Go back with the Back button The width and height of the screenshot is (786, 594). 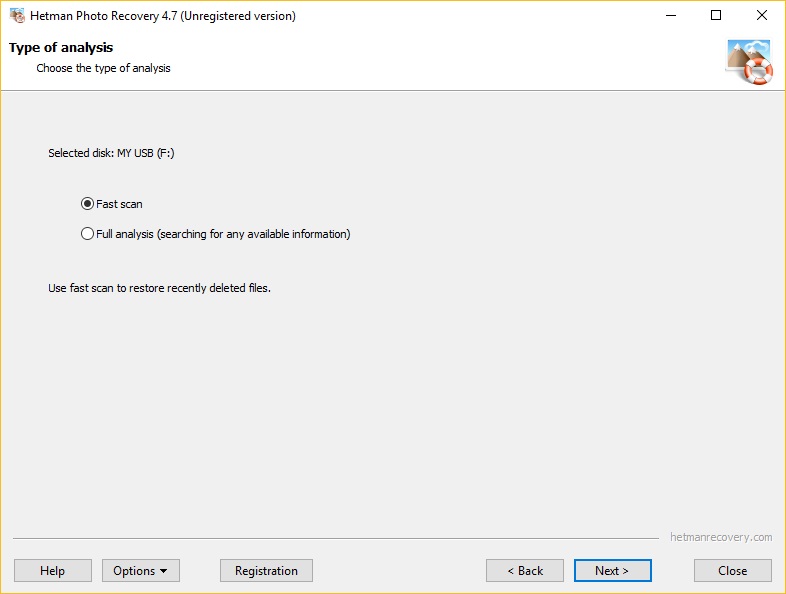click(525, 570)
